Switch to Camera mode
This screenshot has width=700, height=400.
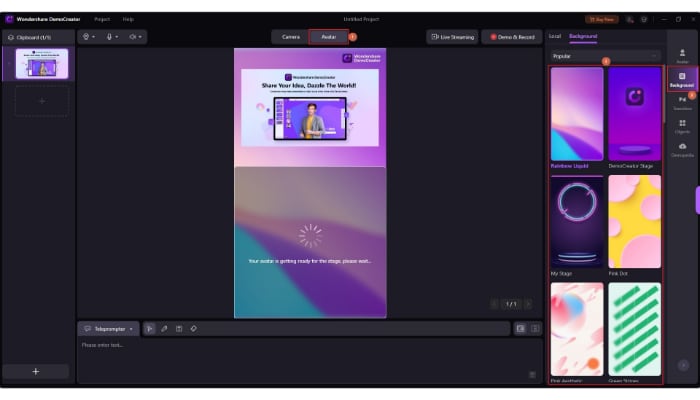(291, 37)
